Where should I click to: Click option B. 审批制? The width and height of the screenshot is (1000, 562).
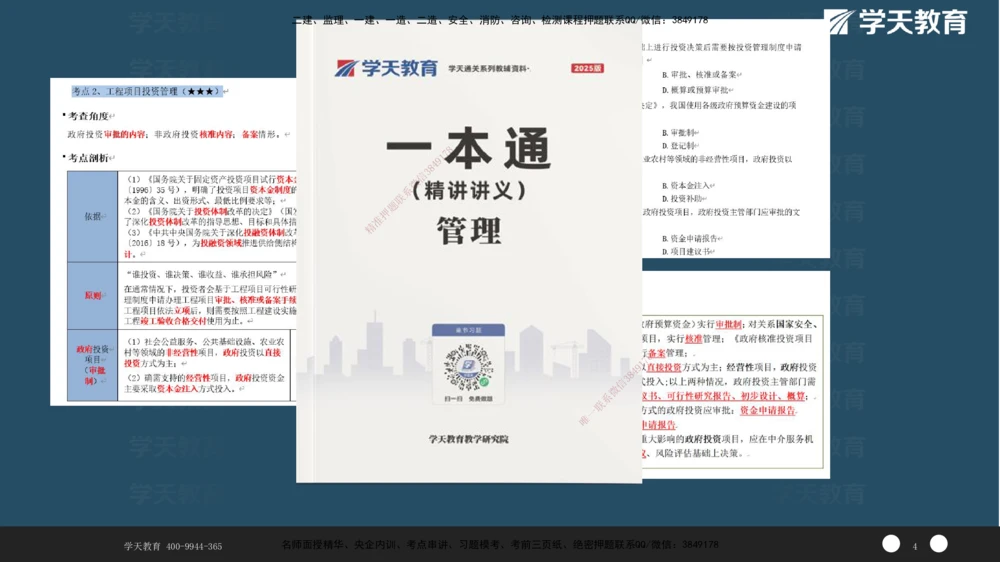pyautogui.click(x=680, y=133)
